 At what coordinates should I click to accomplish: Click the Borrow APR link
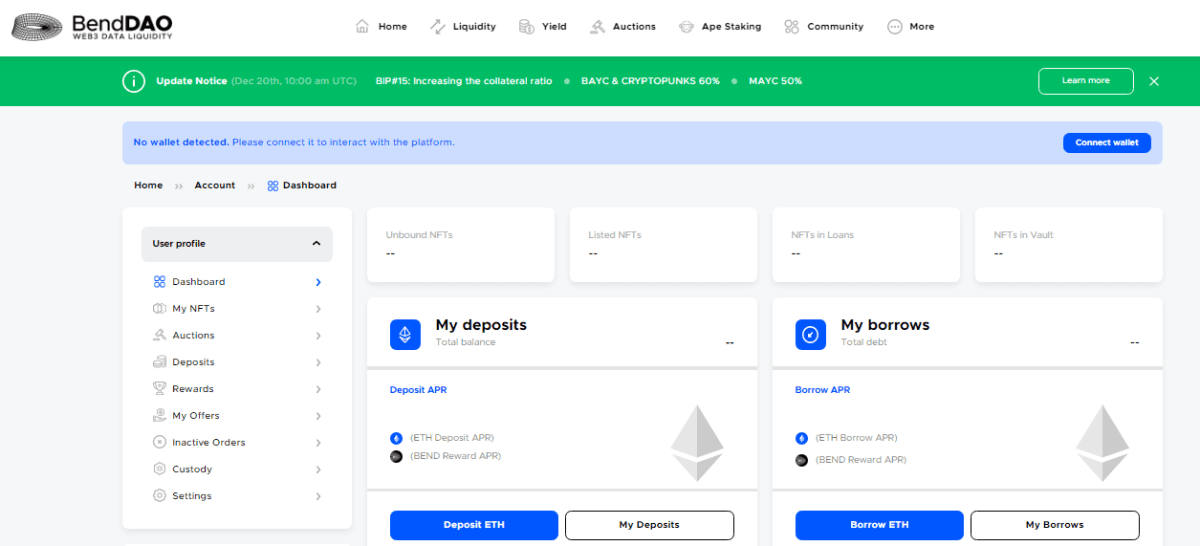tap(822, 390)
